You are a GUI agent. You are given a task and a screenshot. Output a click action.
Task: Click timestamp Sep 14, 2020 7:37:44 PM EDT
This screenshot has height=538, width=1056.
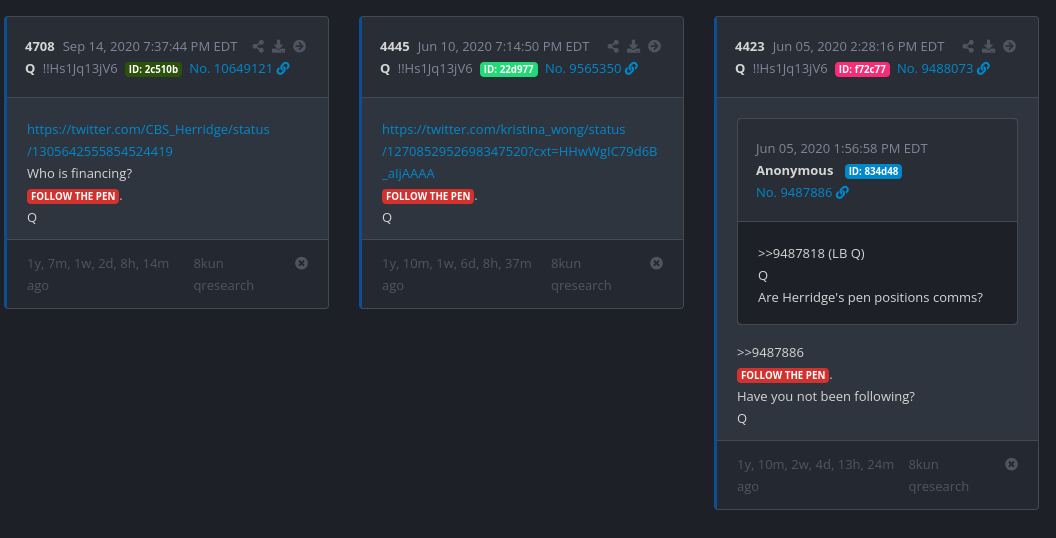150,46
